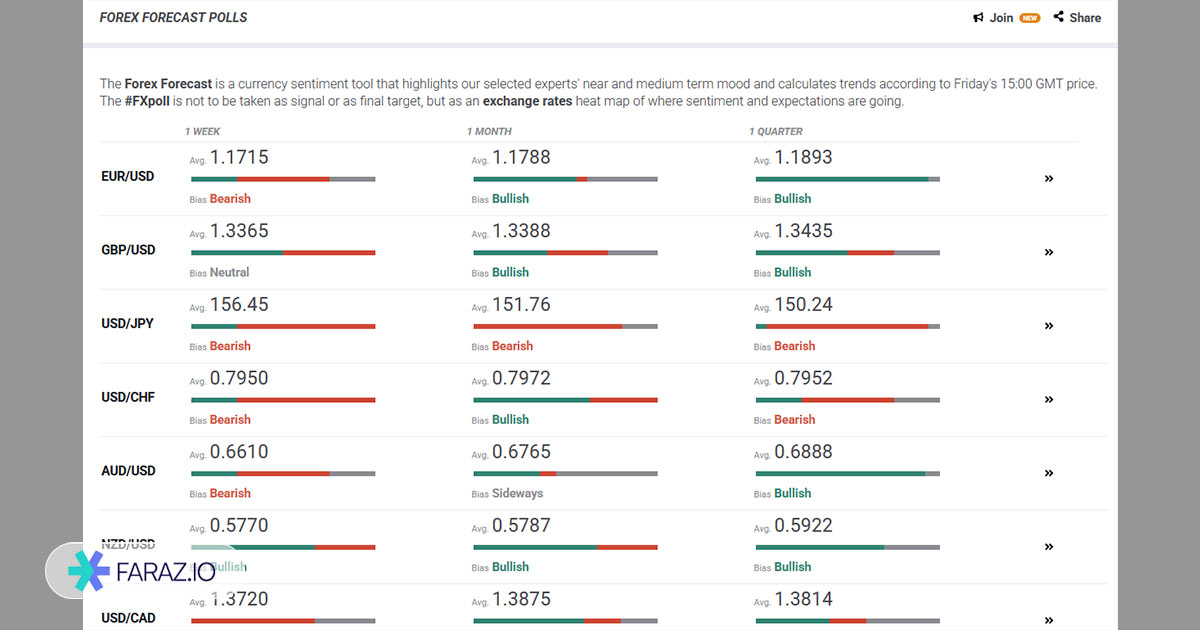Image resolution: width=1200 pixels, height=630 pixels.
Task: Expand the USD/JPY row chevron
Action: (1049, 326)
